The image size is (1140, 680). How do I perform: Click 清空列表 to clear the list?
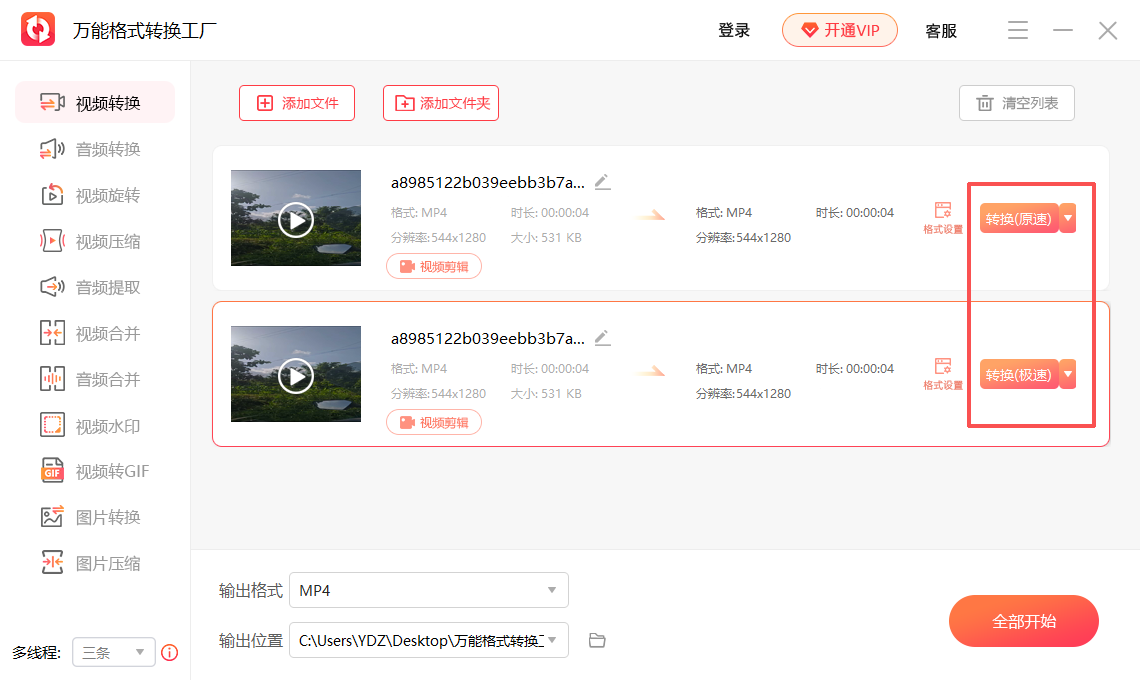(1016, 102)
